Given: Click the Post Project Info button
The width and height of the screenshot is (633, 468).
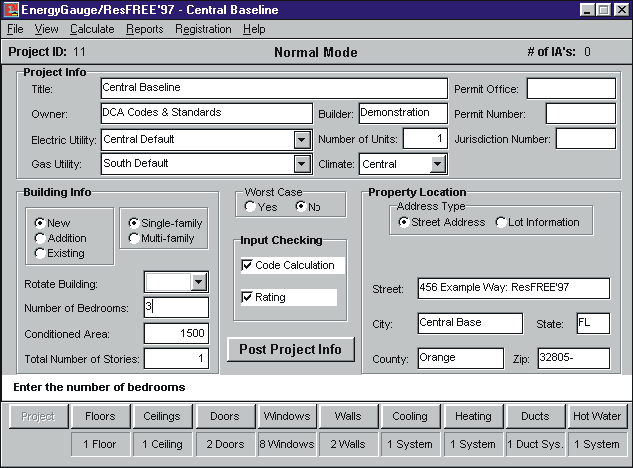Looking at the screenshot, I should pos(291,349).
